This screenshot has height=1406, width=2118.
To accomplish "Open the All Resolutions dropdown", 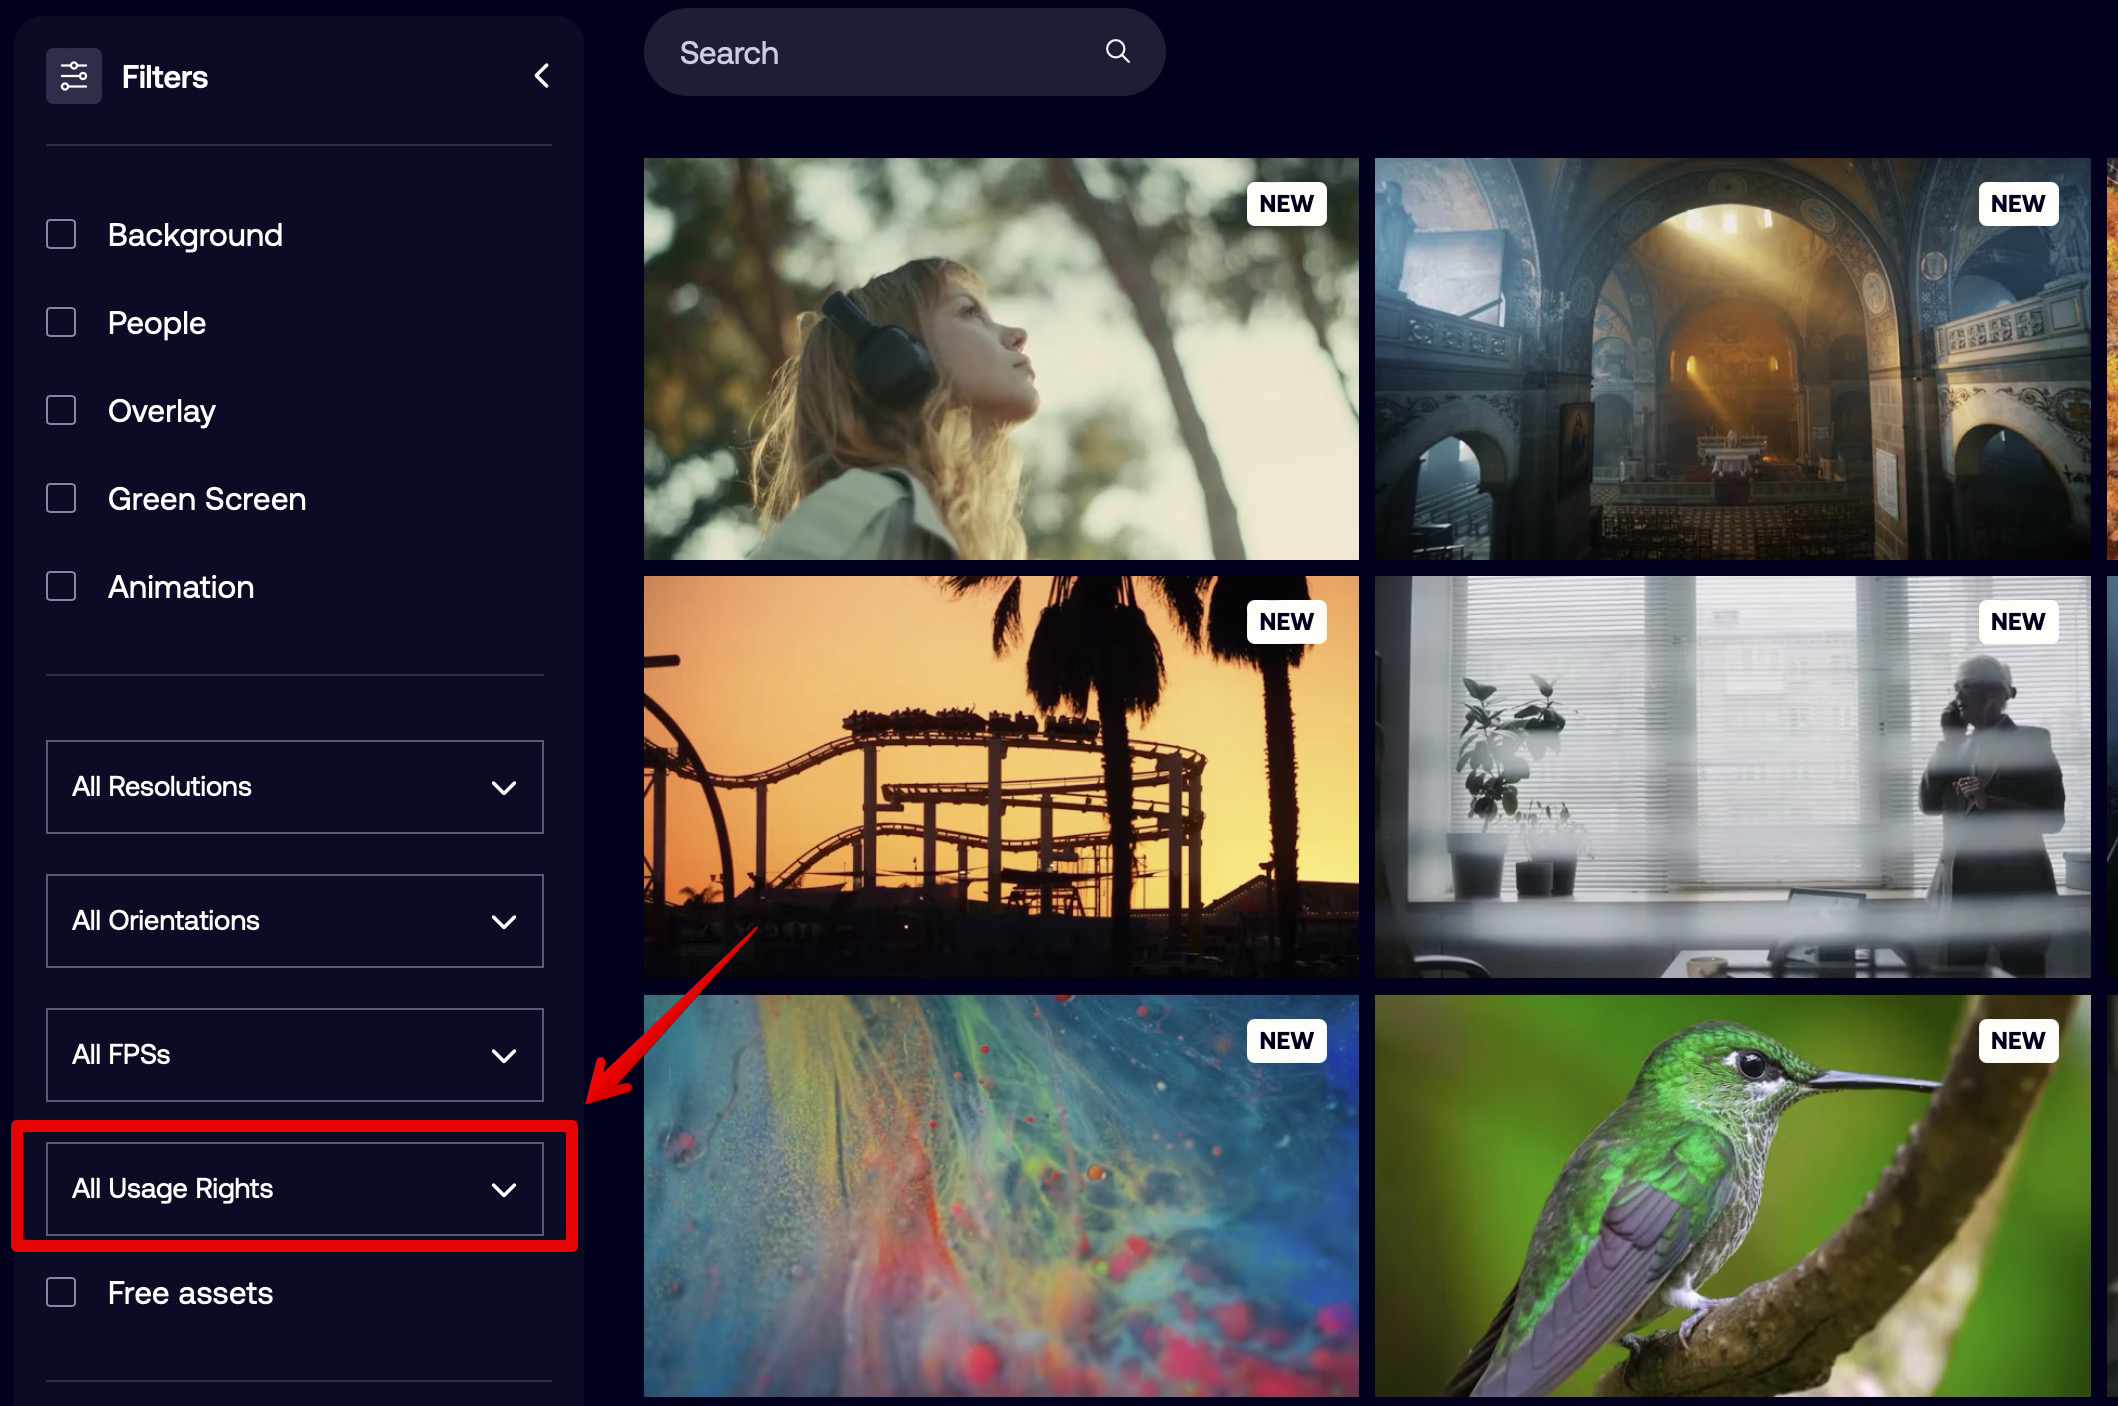I will coord(295,787).
